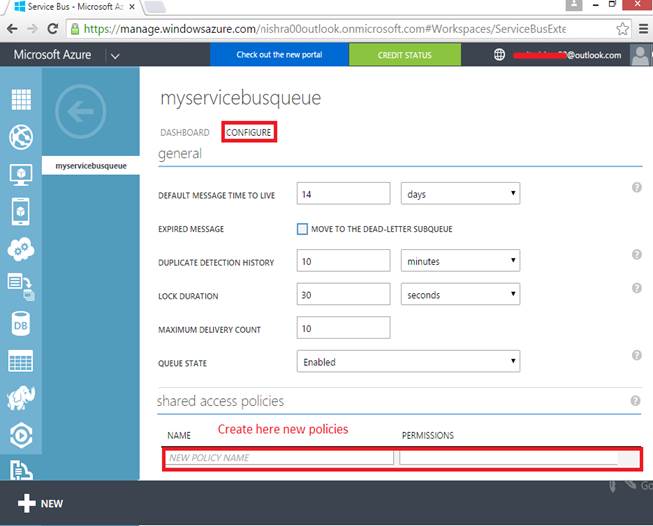Open Service Bus icon at sidebar bottom
Viewport: 653px width, 526px height.
coord(21,470)
